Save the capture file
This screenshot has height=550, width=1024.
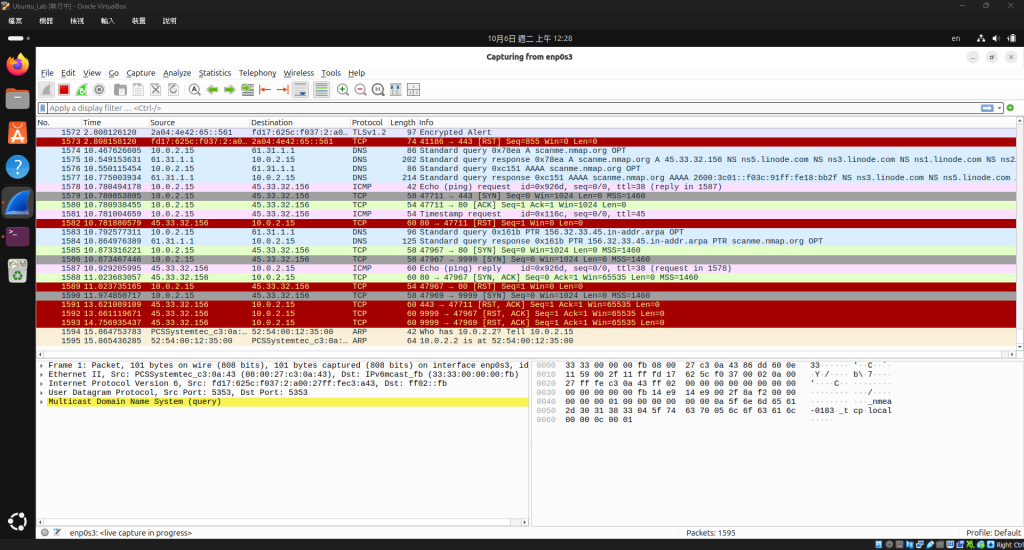pos(138,89)
